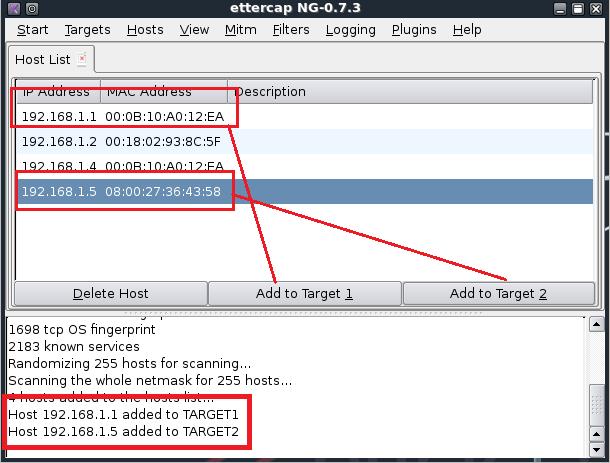The width and height of the screenshot is (610, 463).
Task: Click MAC address 08:00:27:36:43:58
Action: pyautogui.click(x=163, y=191)
